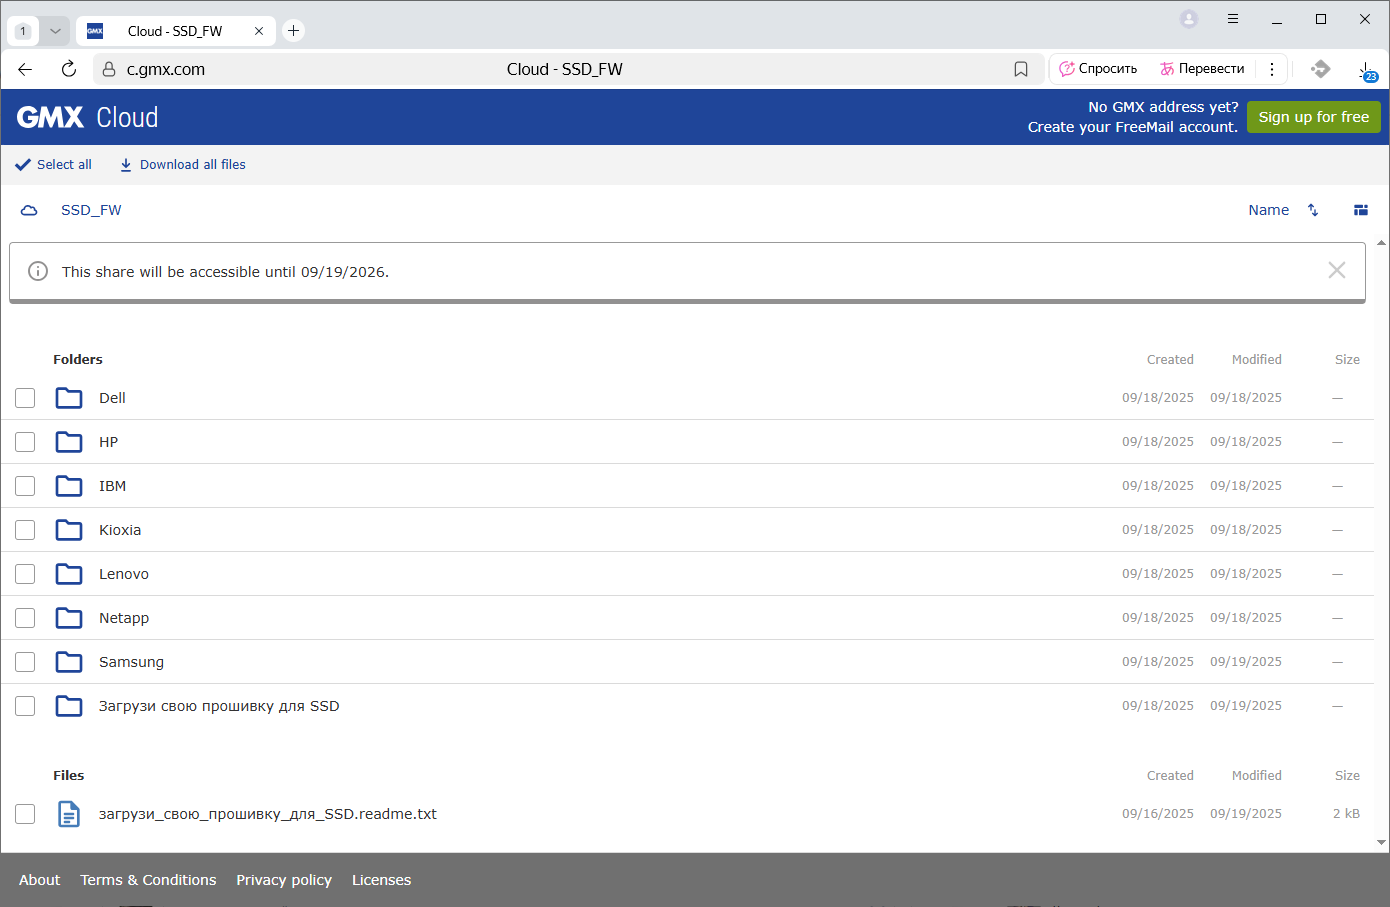Open browser extensions icon

tap(1320, 69)
